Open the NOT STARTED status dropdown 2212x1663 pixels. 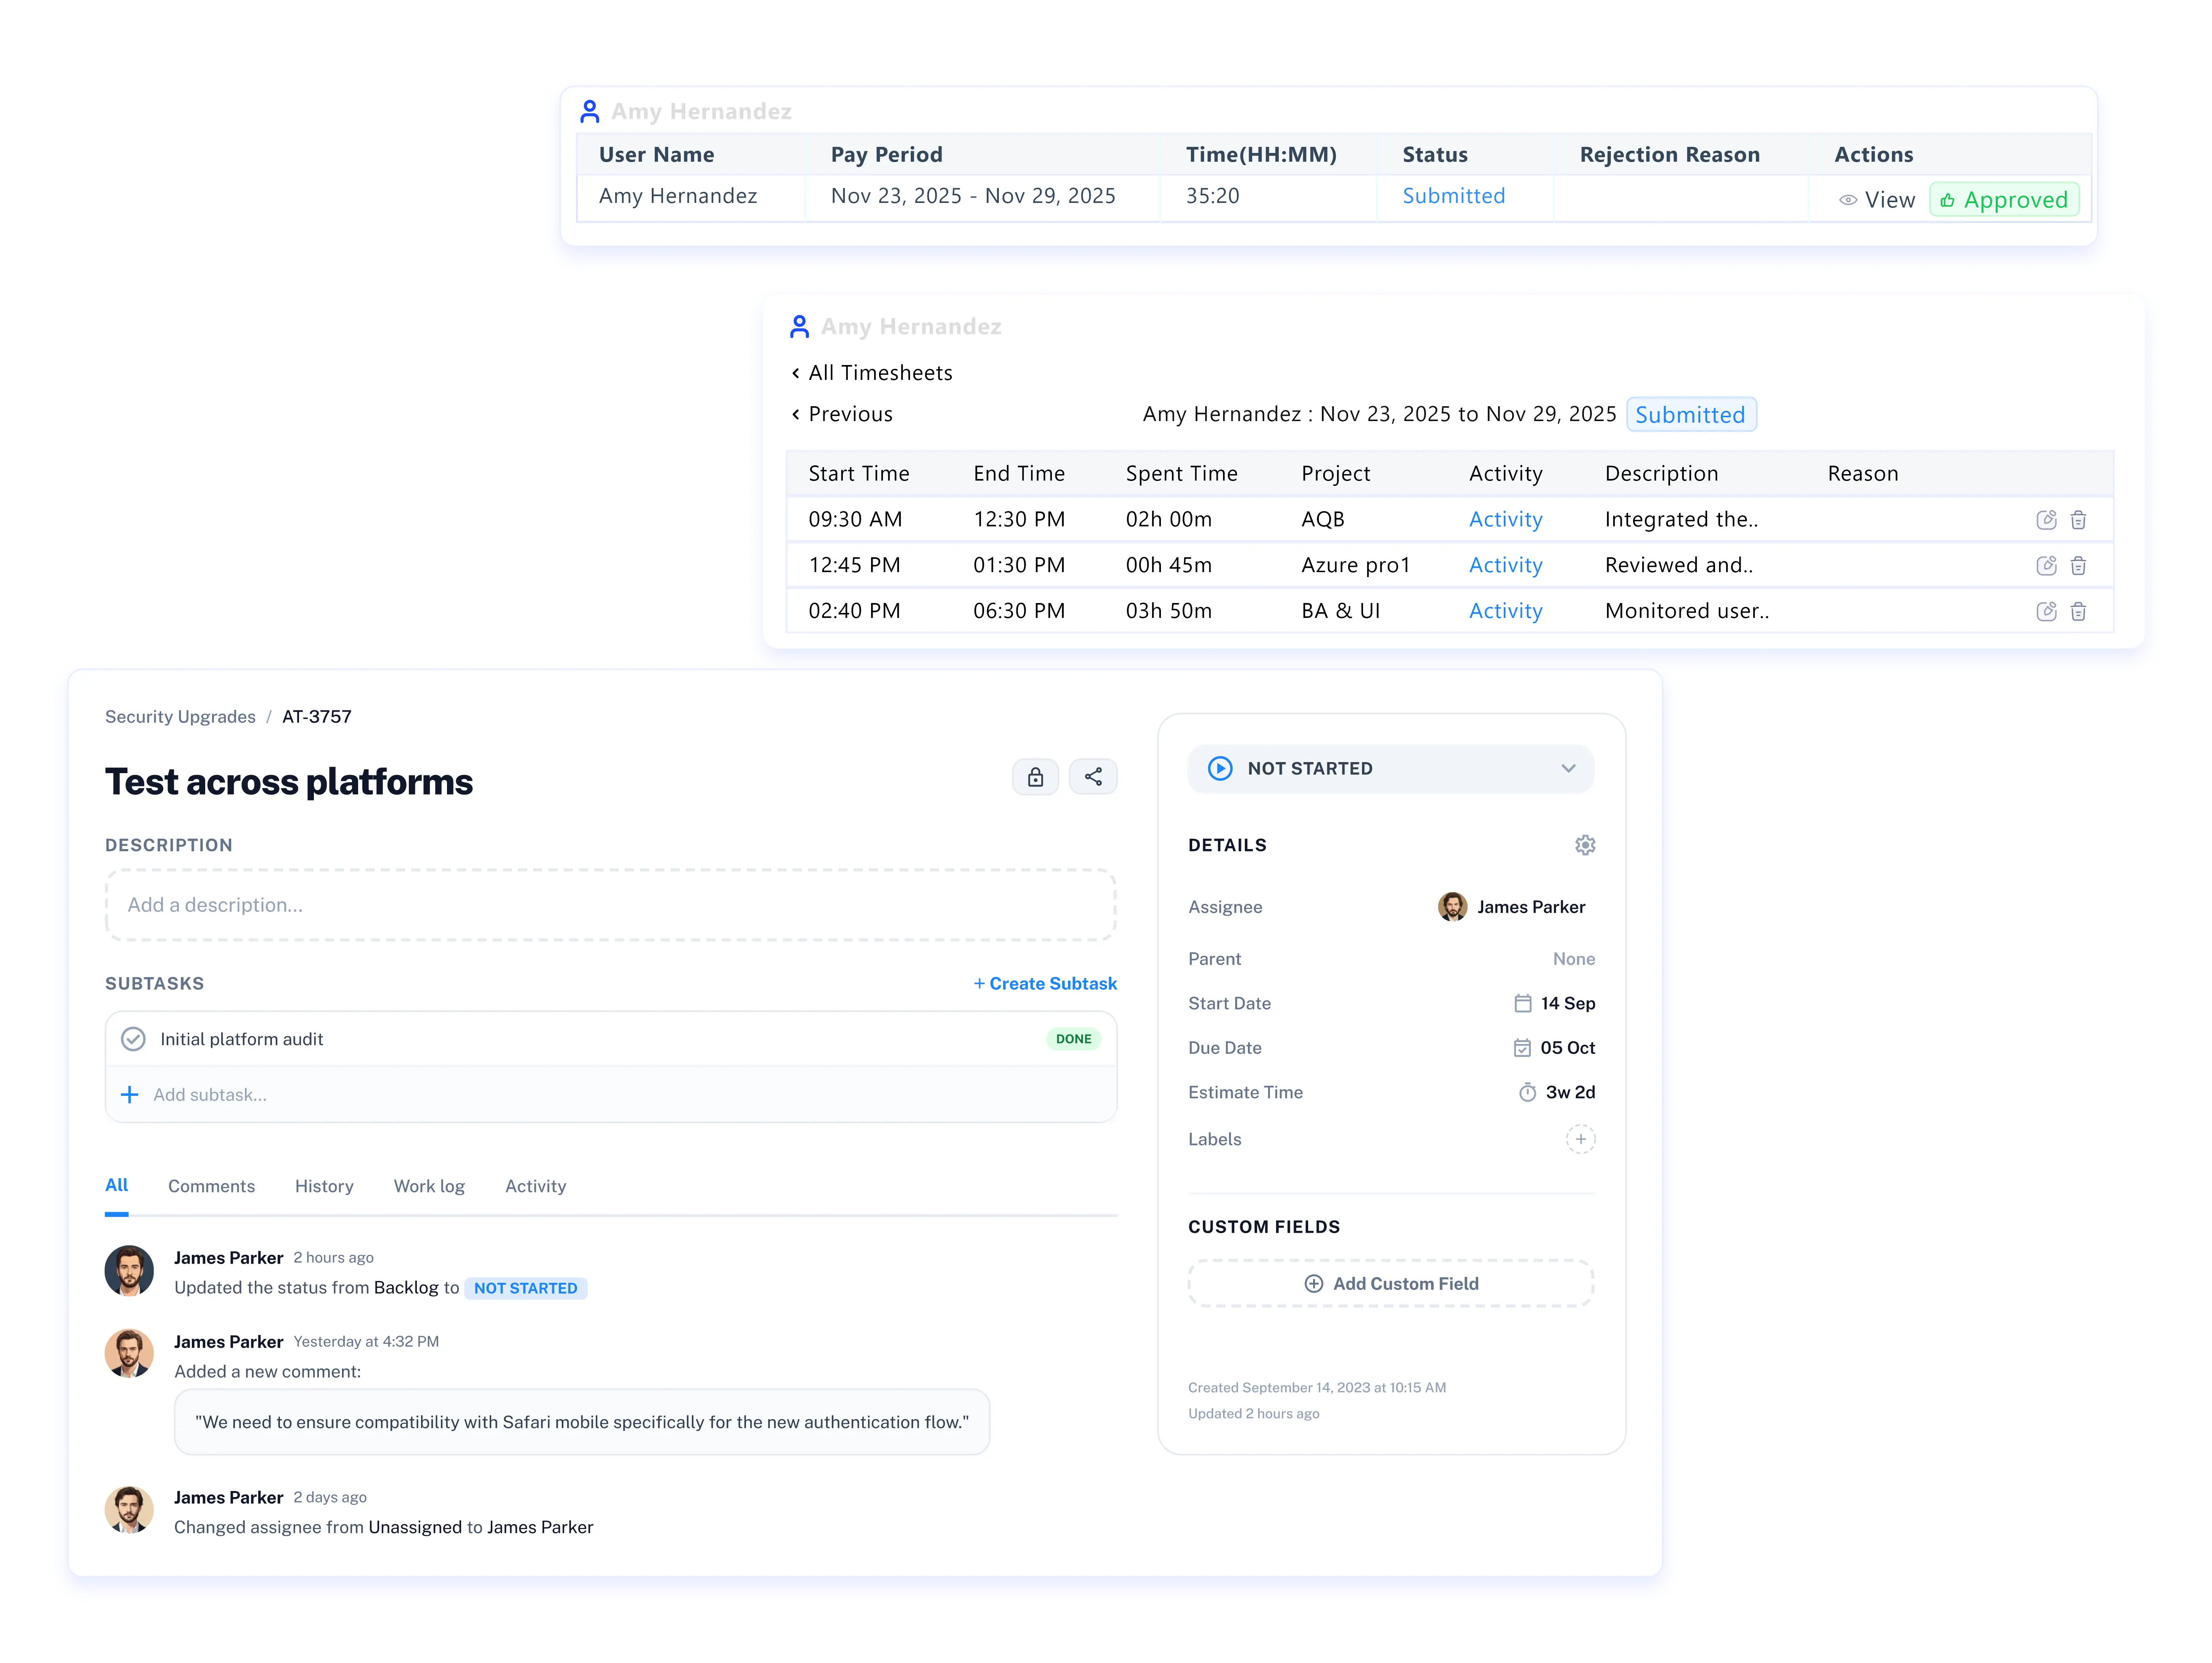pyautogui.click(x=1390, y=768)
